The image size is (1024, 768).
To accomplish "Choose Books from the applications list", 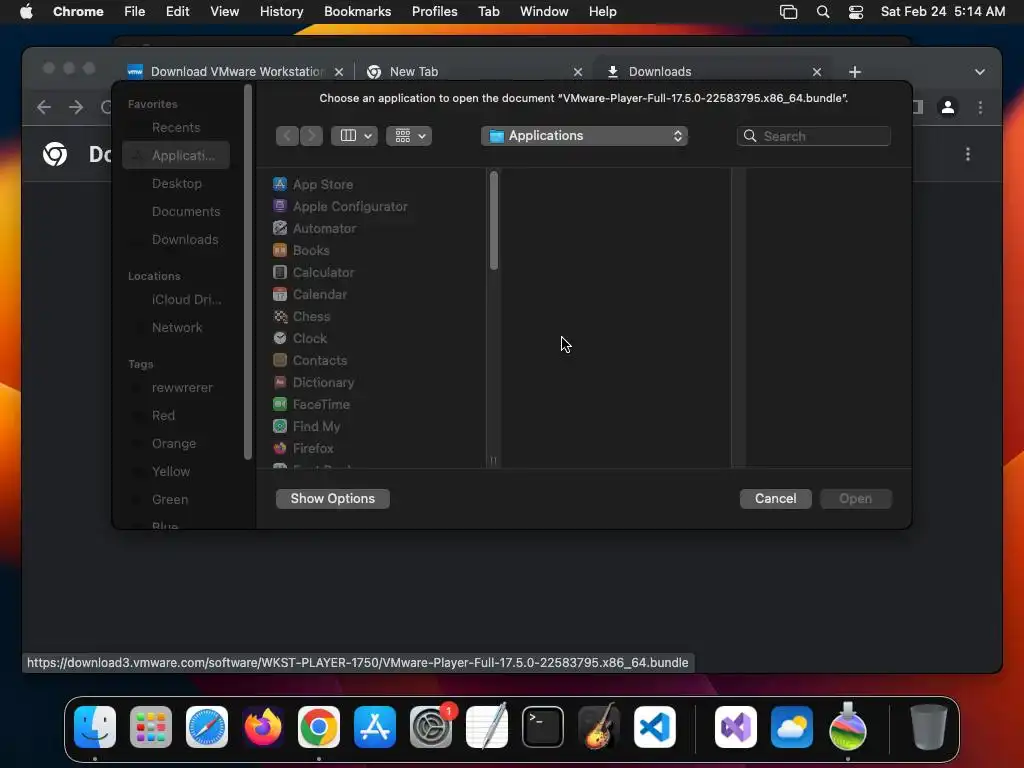I will pyautogui.click(x=301, y=250).
